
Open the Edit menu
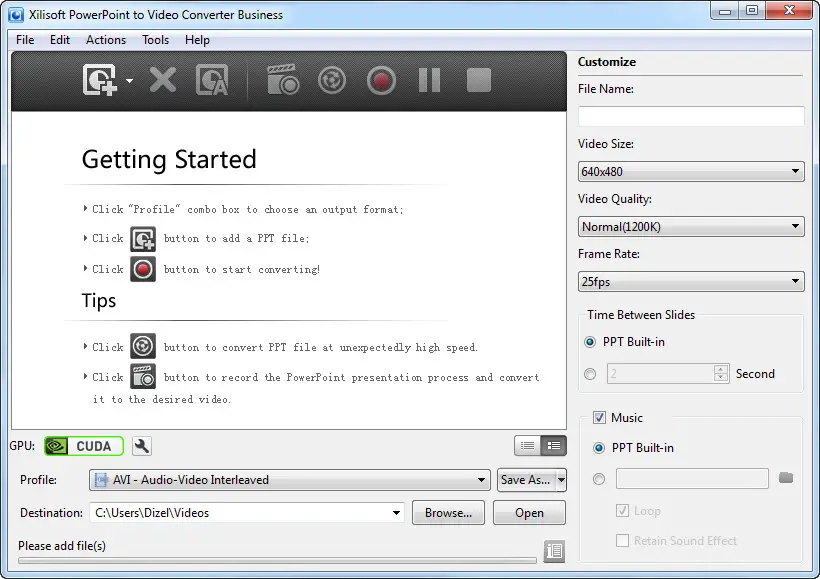click(60, 40)
